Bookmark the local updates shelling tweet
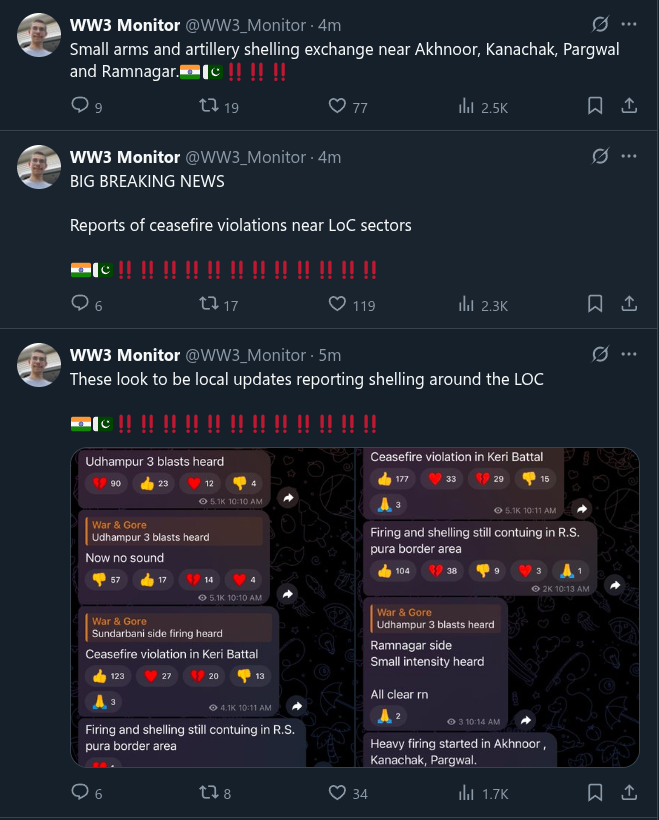This screenshot has height=820, width=659. 594,793
